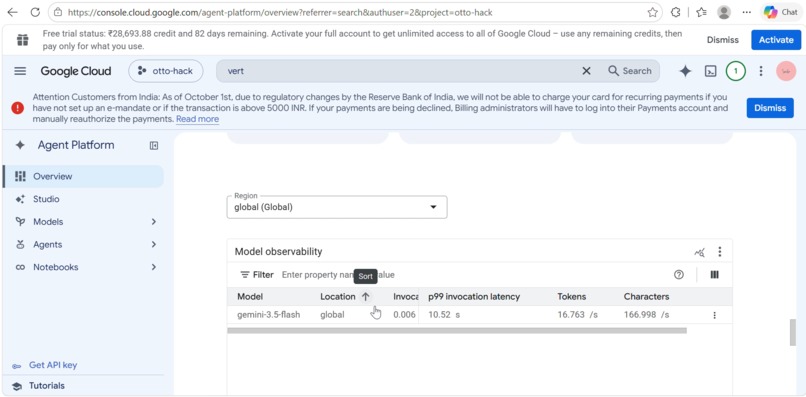Click the red alert warning icon
The height and width of the screenshot is (397, 806).
click(x=17, y=108)
